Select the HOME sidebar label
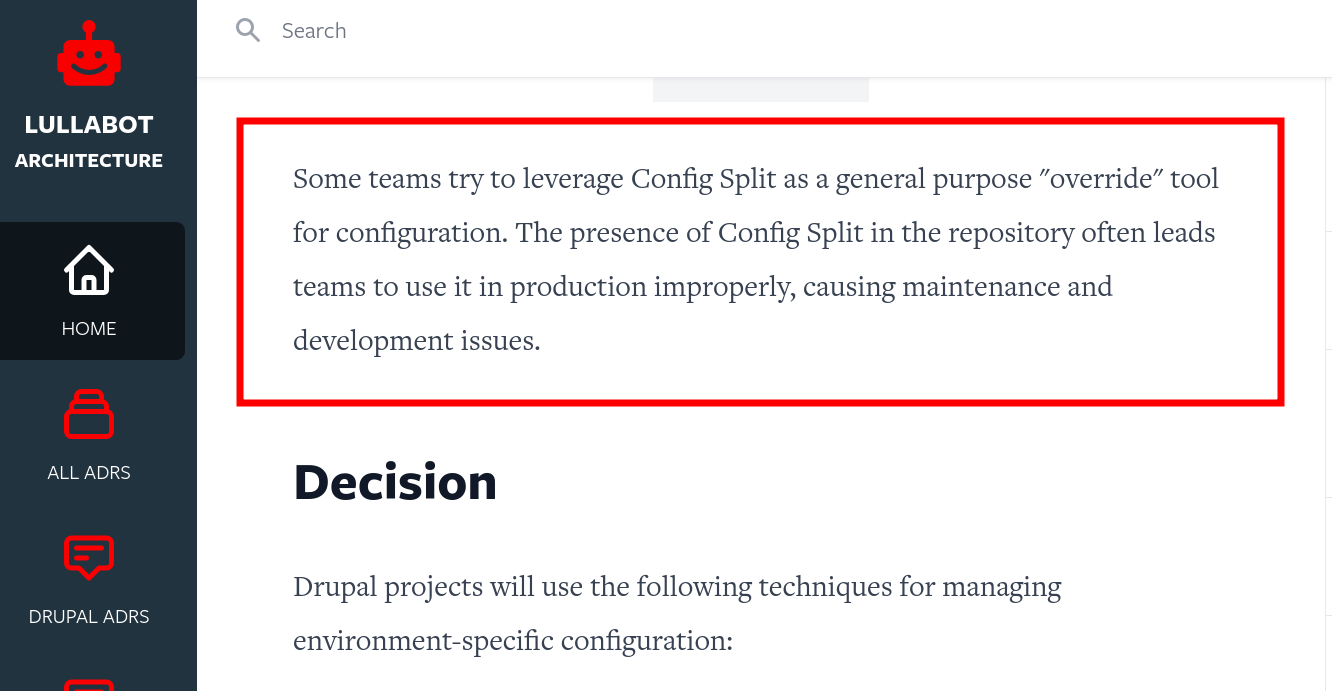1332x691 pixels. click(x=89, y=328)
